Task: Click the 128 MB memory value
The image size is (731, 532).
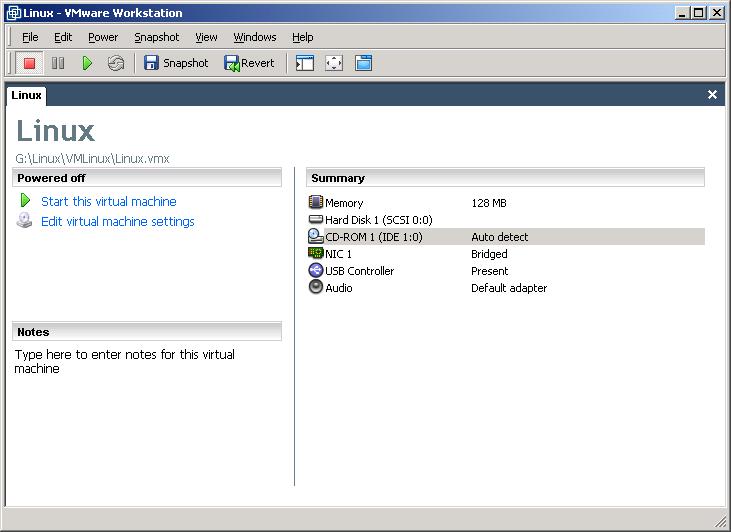Action: pos(489,203)
